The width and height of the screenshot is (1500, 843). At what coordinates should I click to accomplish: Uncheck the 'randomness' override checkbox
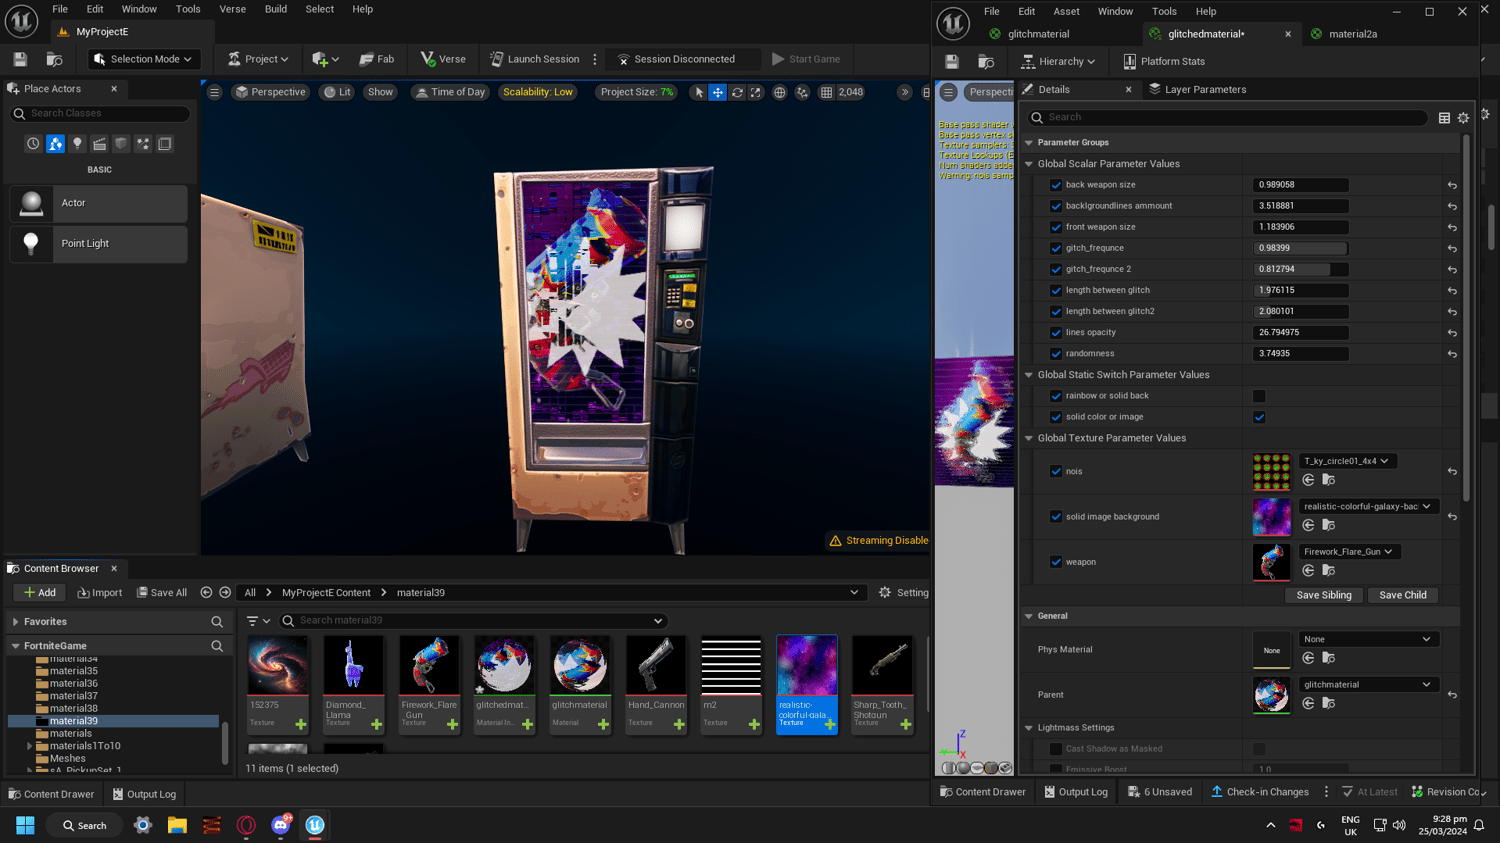coord(1056,354)
